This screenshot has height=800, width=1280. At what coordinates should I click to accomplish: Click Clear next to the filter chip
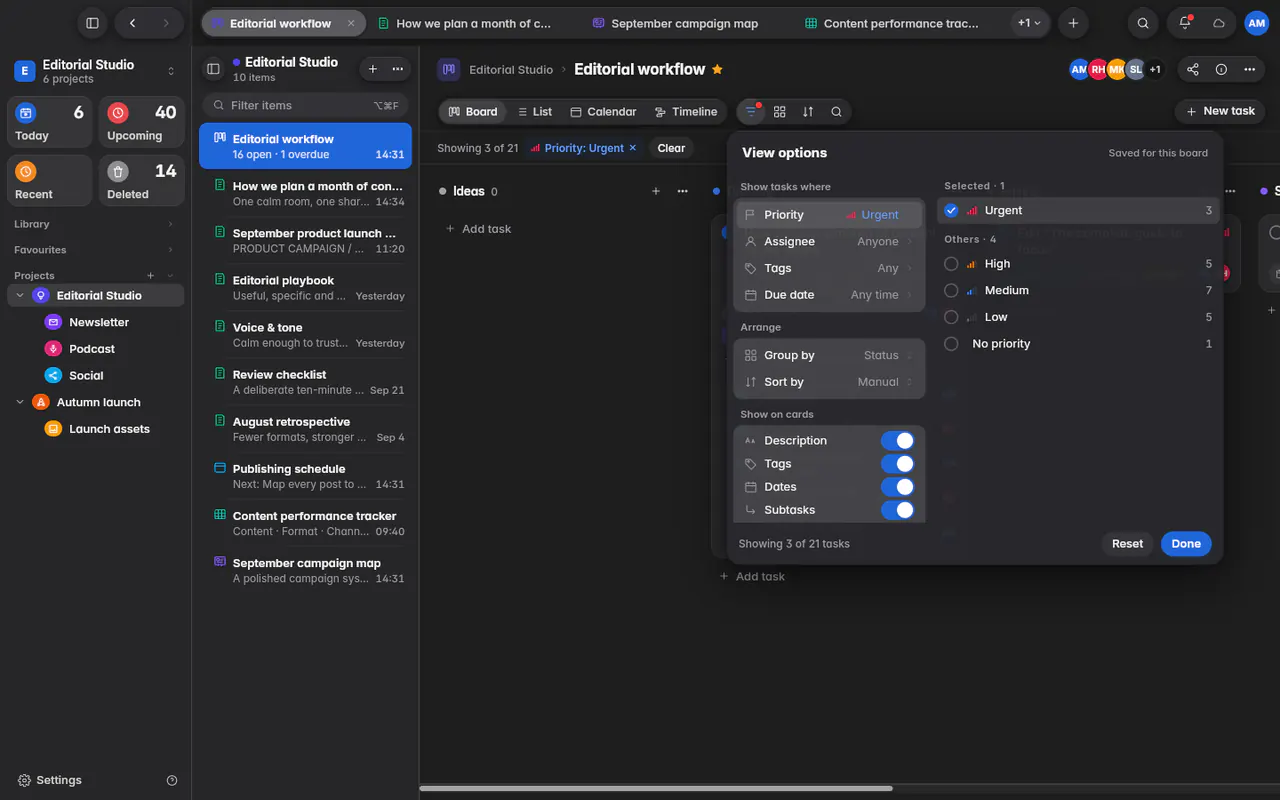tap(671, 148)
